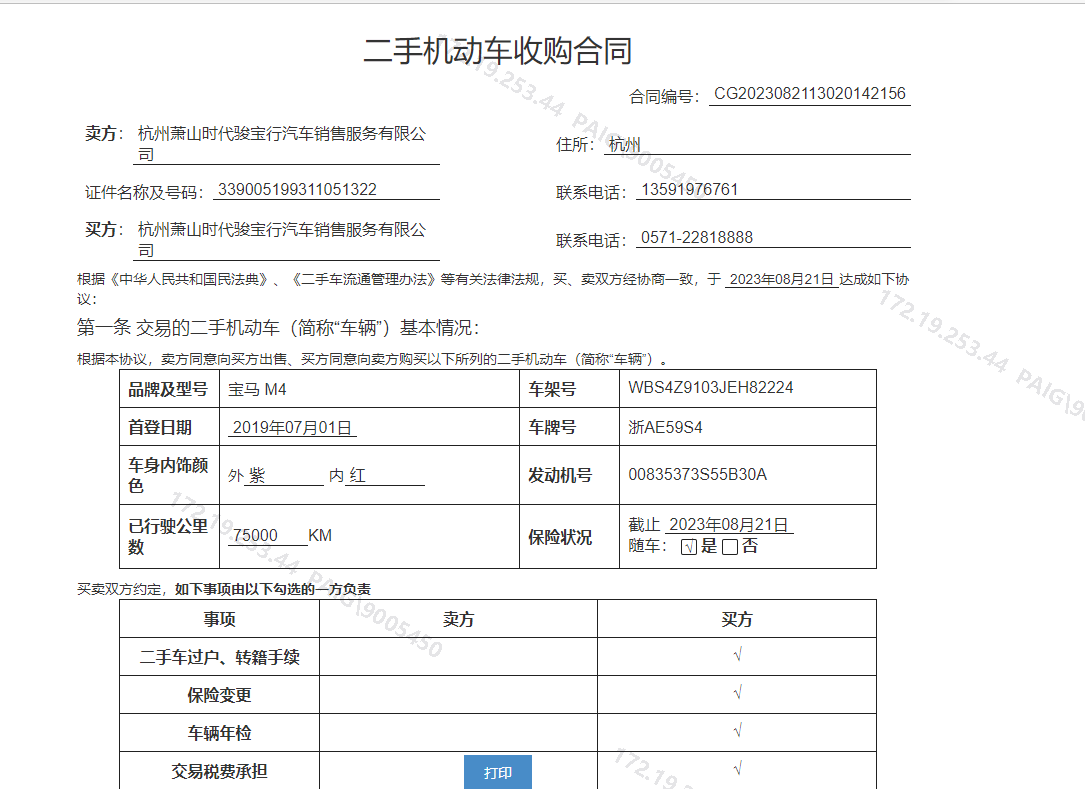Click the row label 车辆年检

(219, 734)
